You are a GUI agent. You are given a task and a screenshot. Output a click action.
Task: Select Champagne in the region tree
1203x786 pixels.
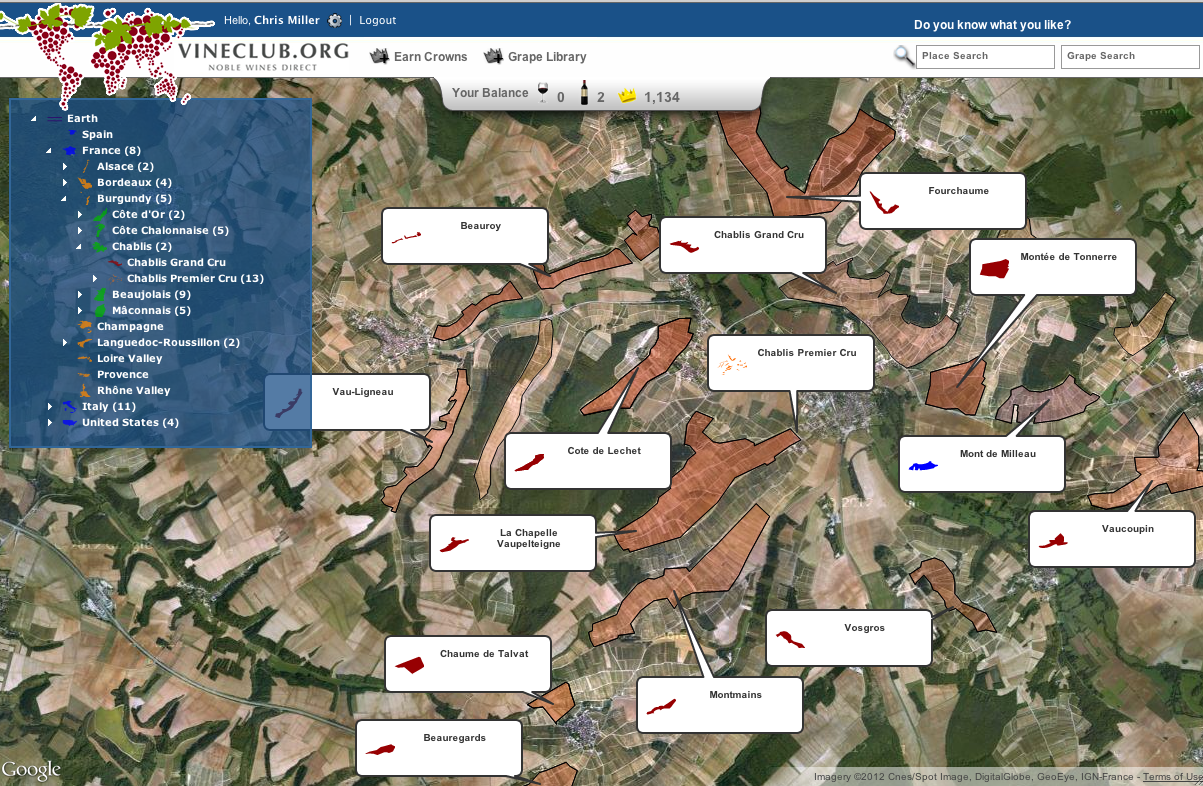pos(130,327)
